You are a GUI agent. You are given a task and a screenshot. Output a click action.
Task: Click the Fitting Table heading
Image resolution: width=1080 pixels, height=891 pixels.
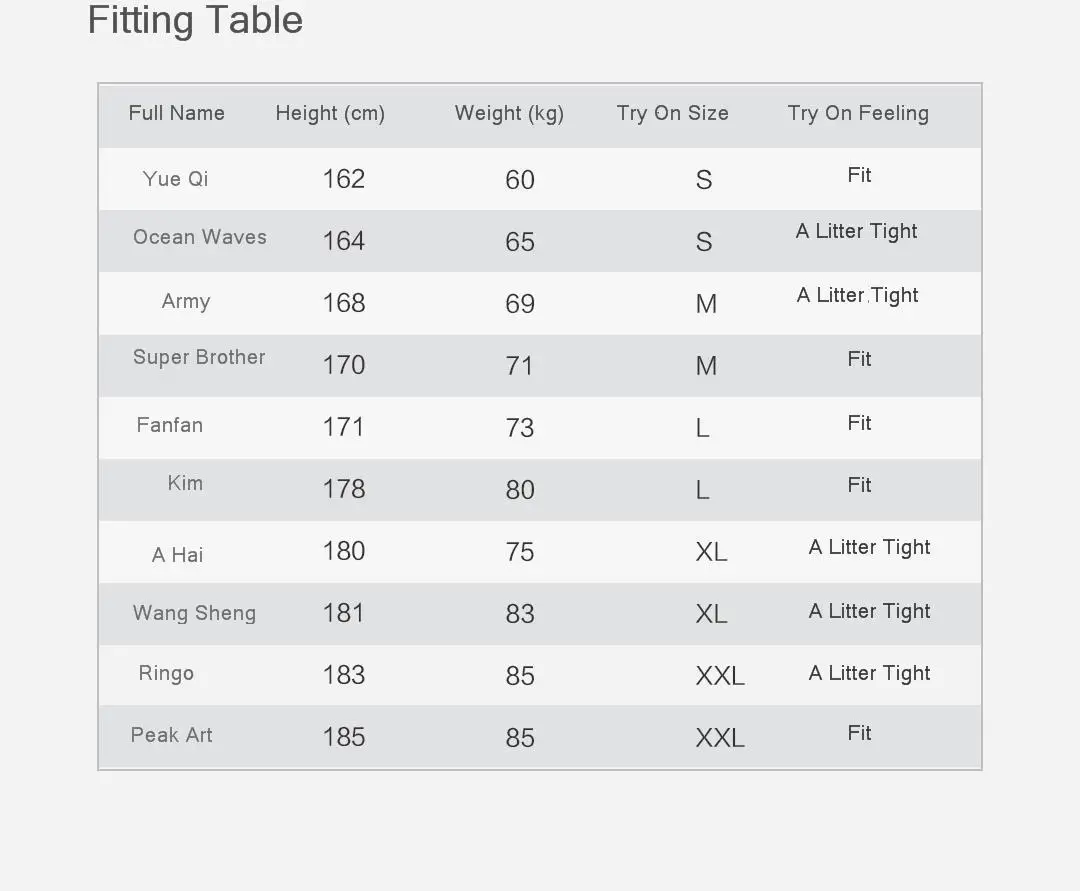tap(195, 21)
